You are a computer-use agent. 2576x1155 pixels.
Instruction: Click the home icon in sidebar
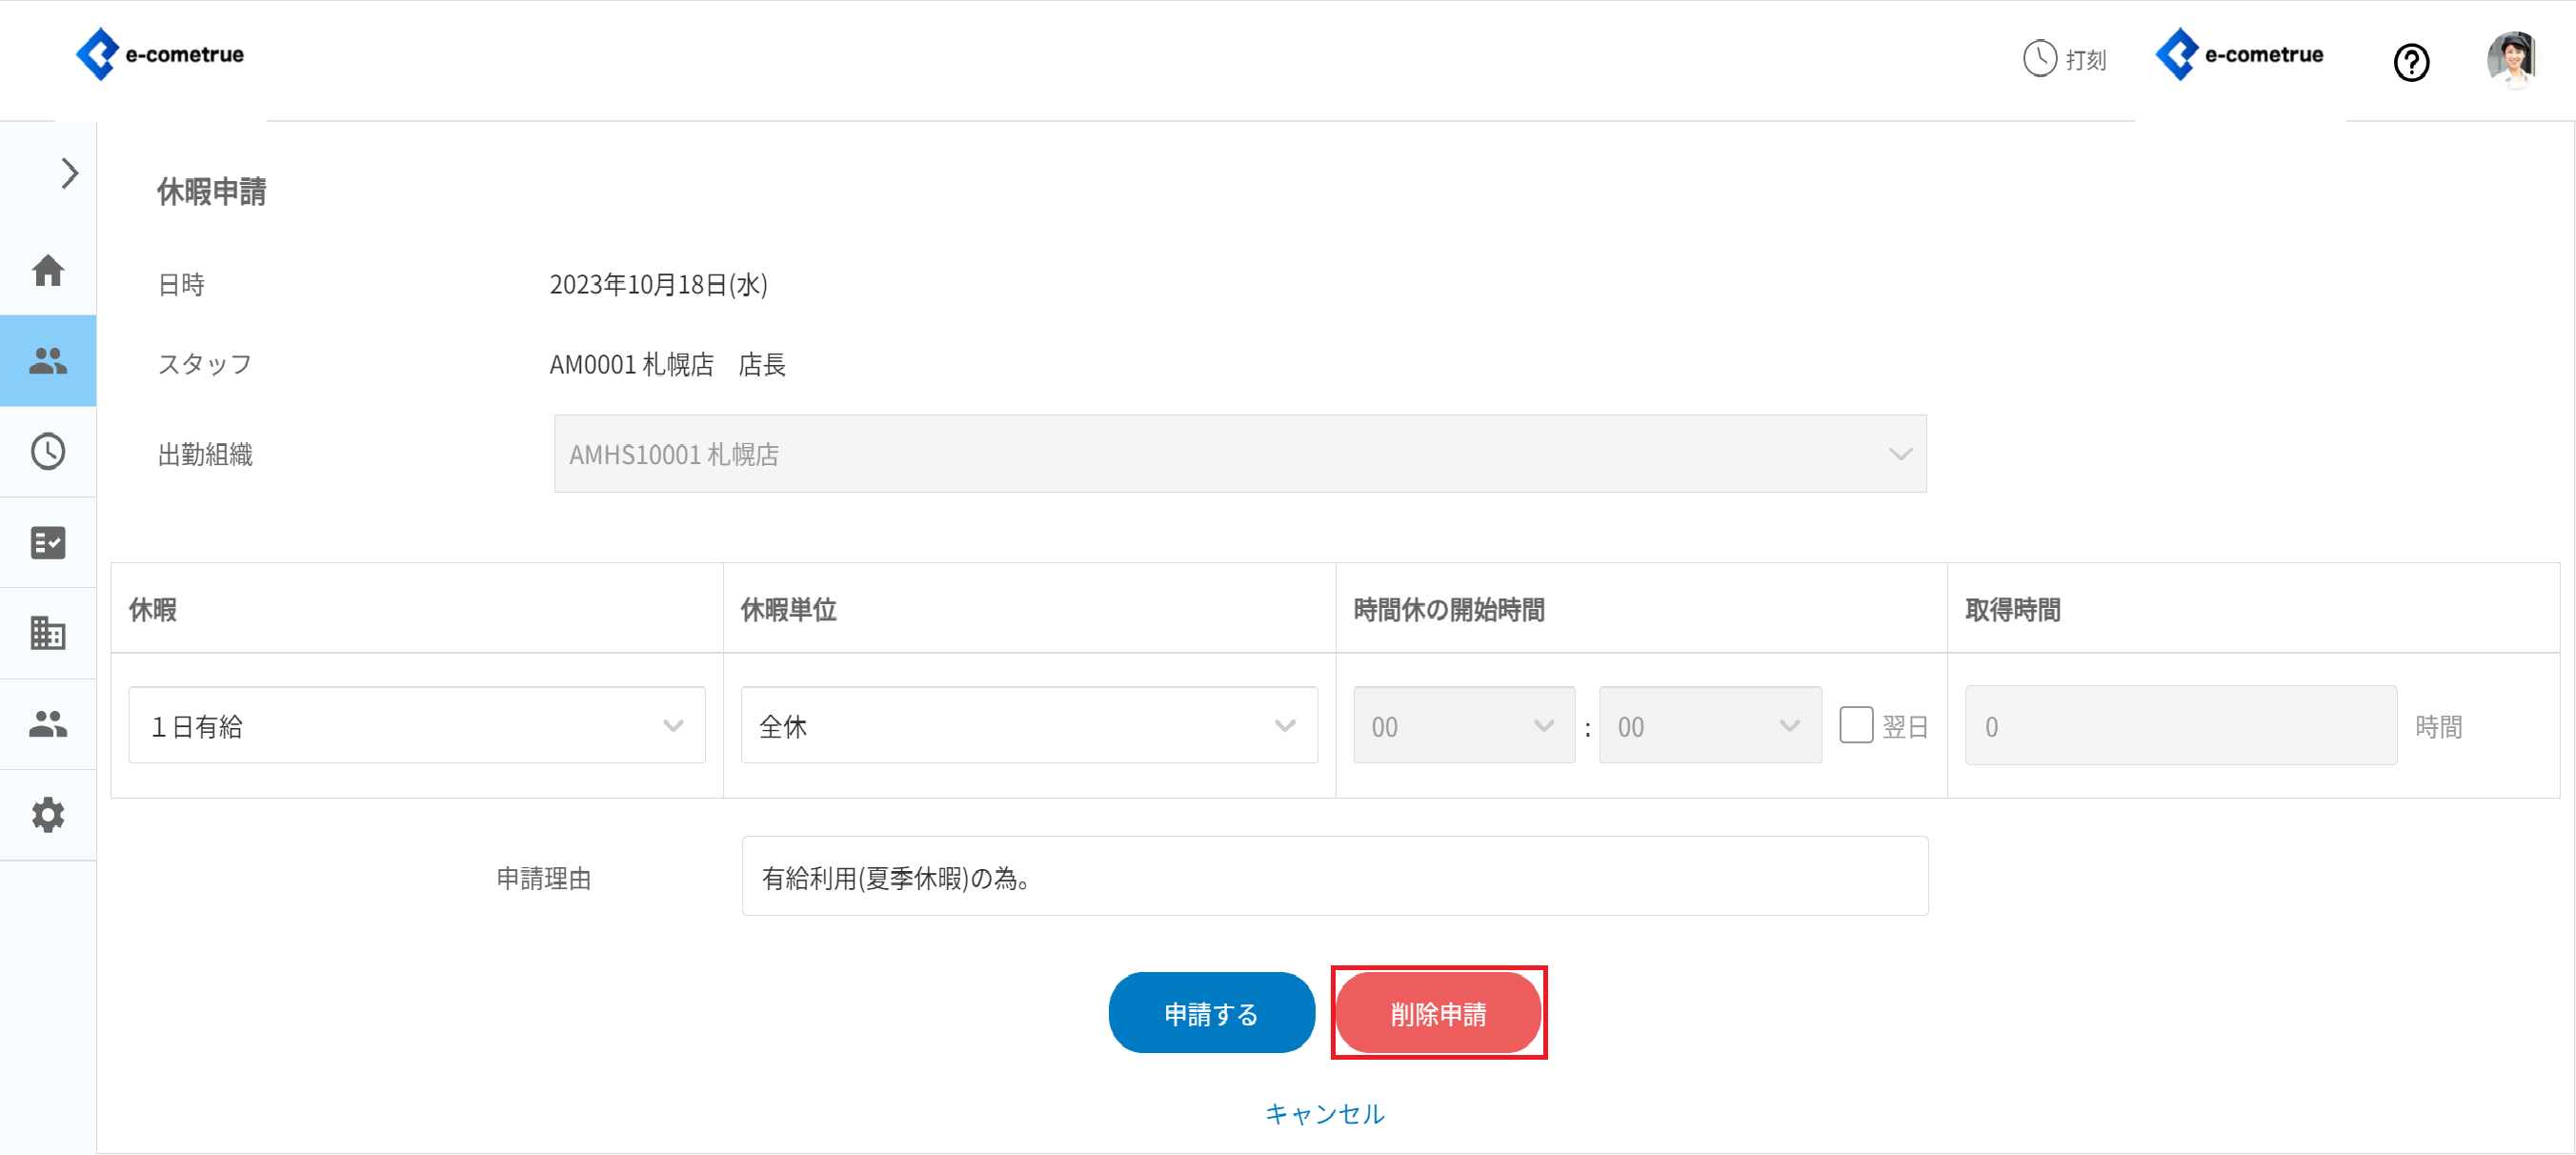(48, 270)
